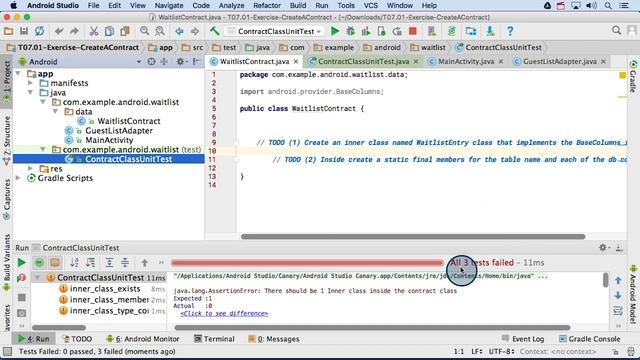This screenshot has width=640, height=360.
Task: Expand Gradle Scripts node
Action: 18,178
